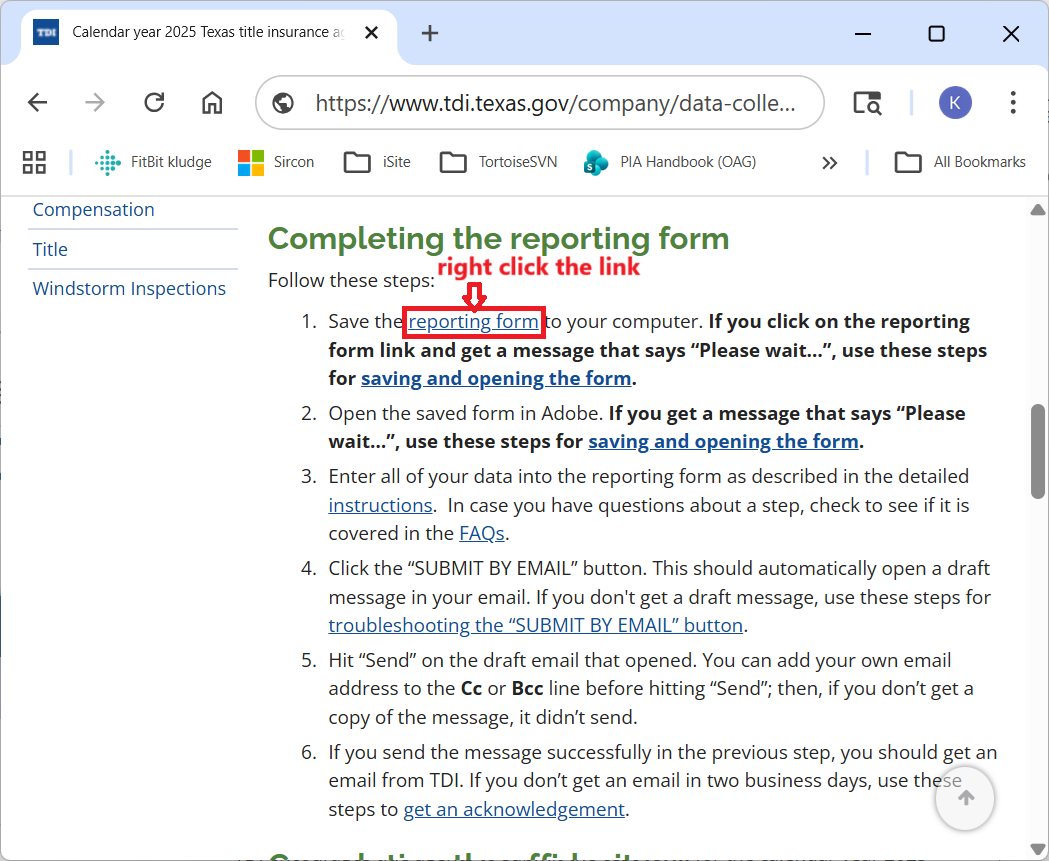This screenshot has width=1049, height=861.
Task: Open the FitBit kludge bookmark
Action: (x=153, y=162)
